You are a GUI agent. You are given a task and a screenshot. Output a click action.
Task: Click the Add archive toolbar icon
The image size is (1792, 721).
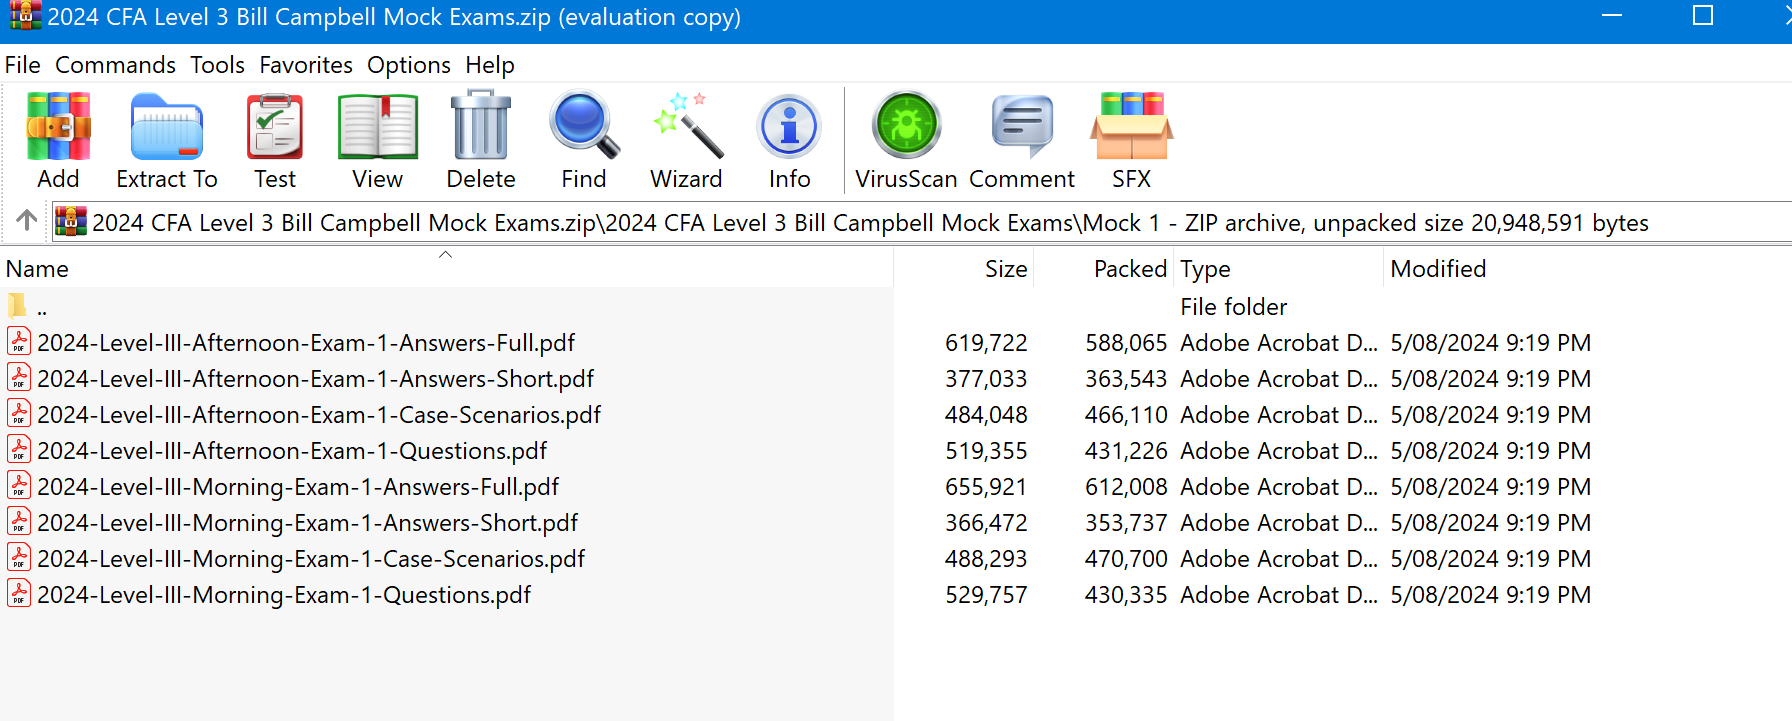coord(58,128)
